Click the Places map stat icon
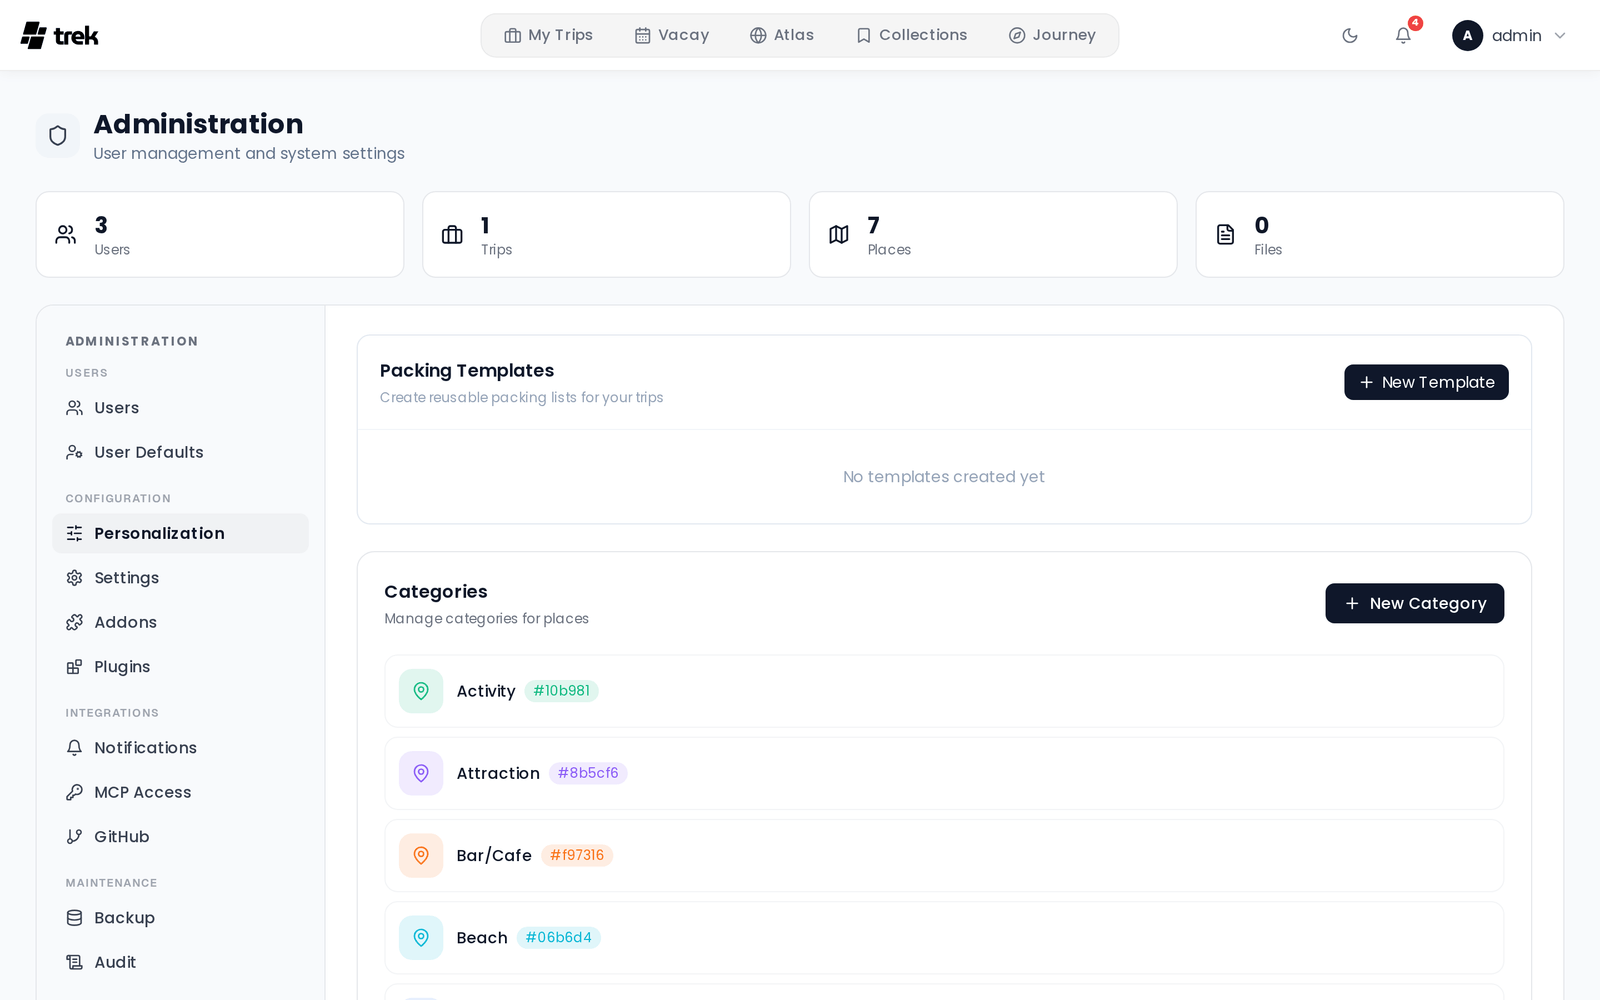Viewport: 1600px width, 1000px height. pos(839,235)
